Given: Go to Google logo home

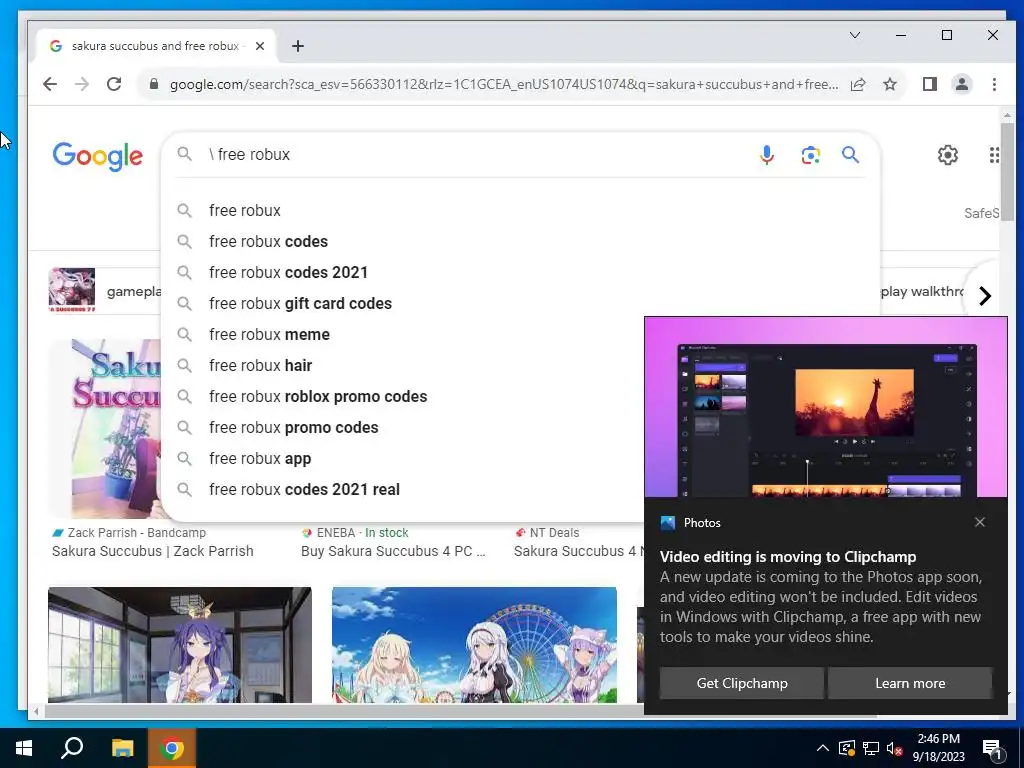Looking at the screenshot, I should (97, 155).
